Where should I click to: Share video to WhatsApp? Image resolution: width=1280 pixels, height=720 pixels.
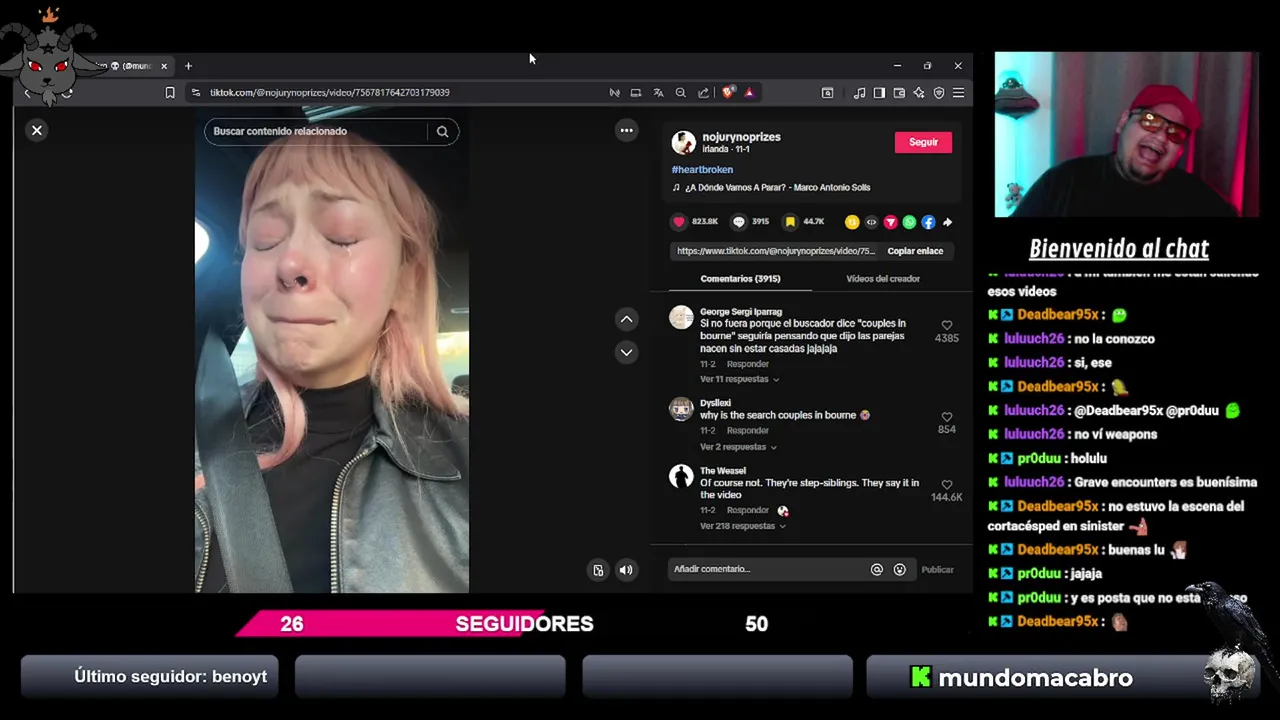[x=909, y=222]
